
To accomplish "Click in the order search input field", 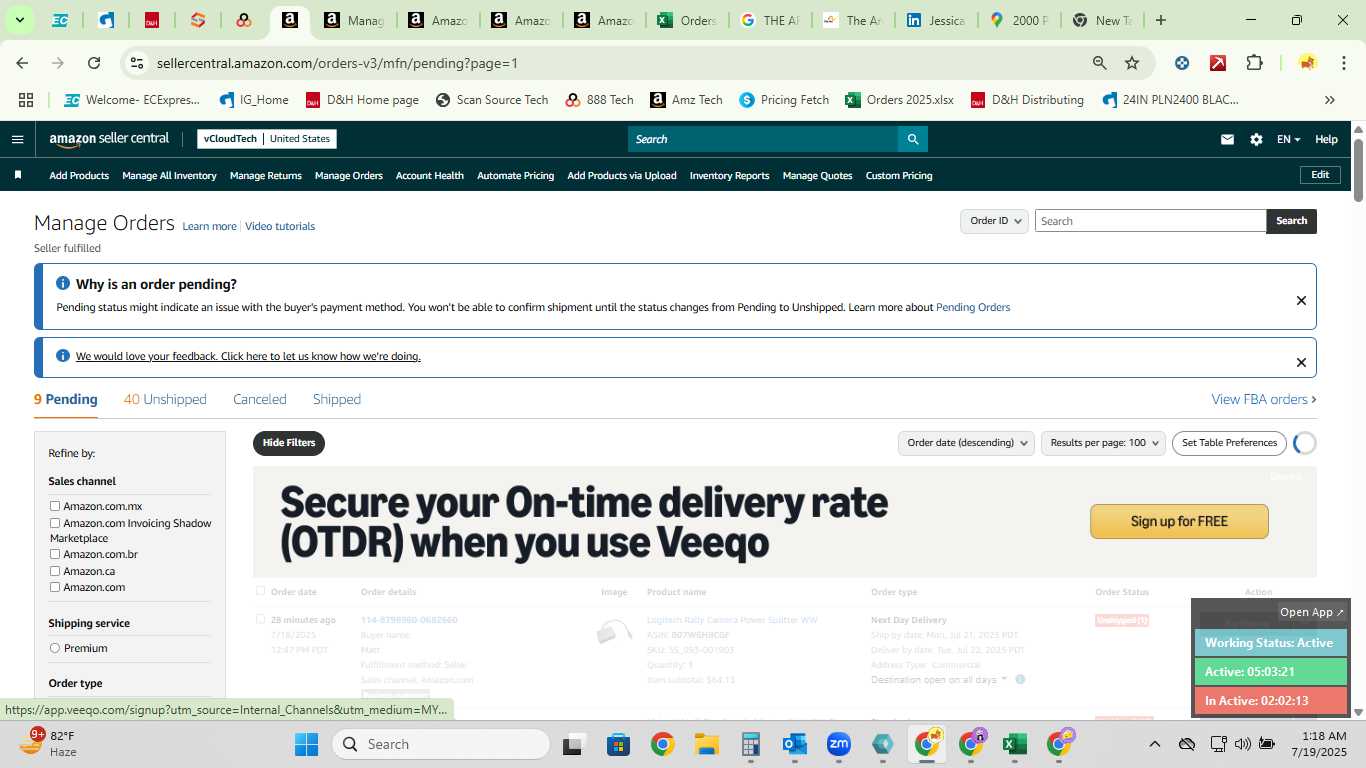I will point(1150,221).
